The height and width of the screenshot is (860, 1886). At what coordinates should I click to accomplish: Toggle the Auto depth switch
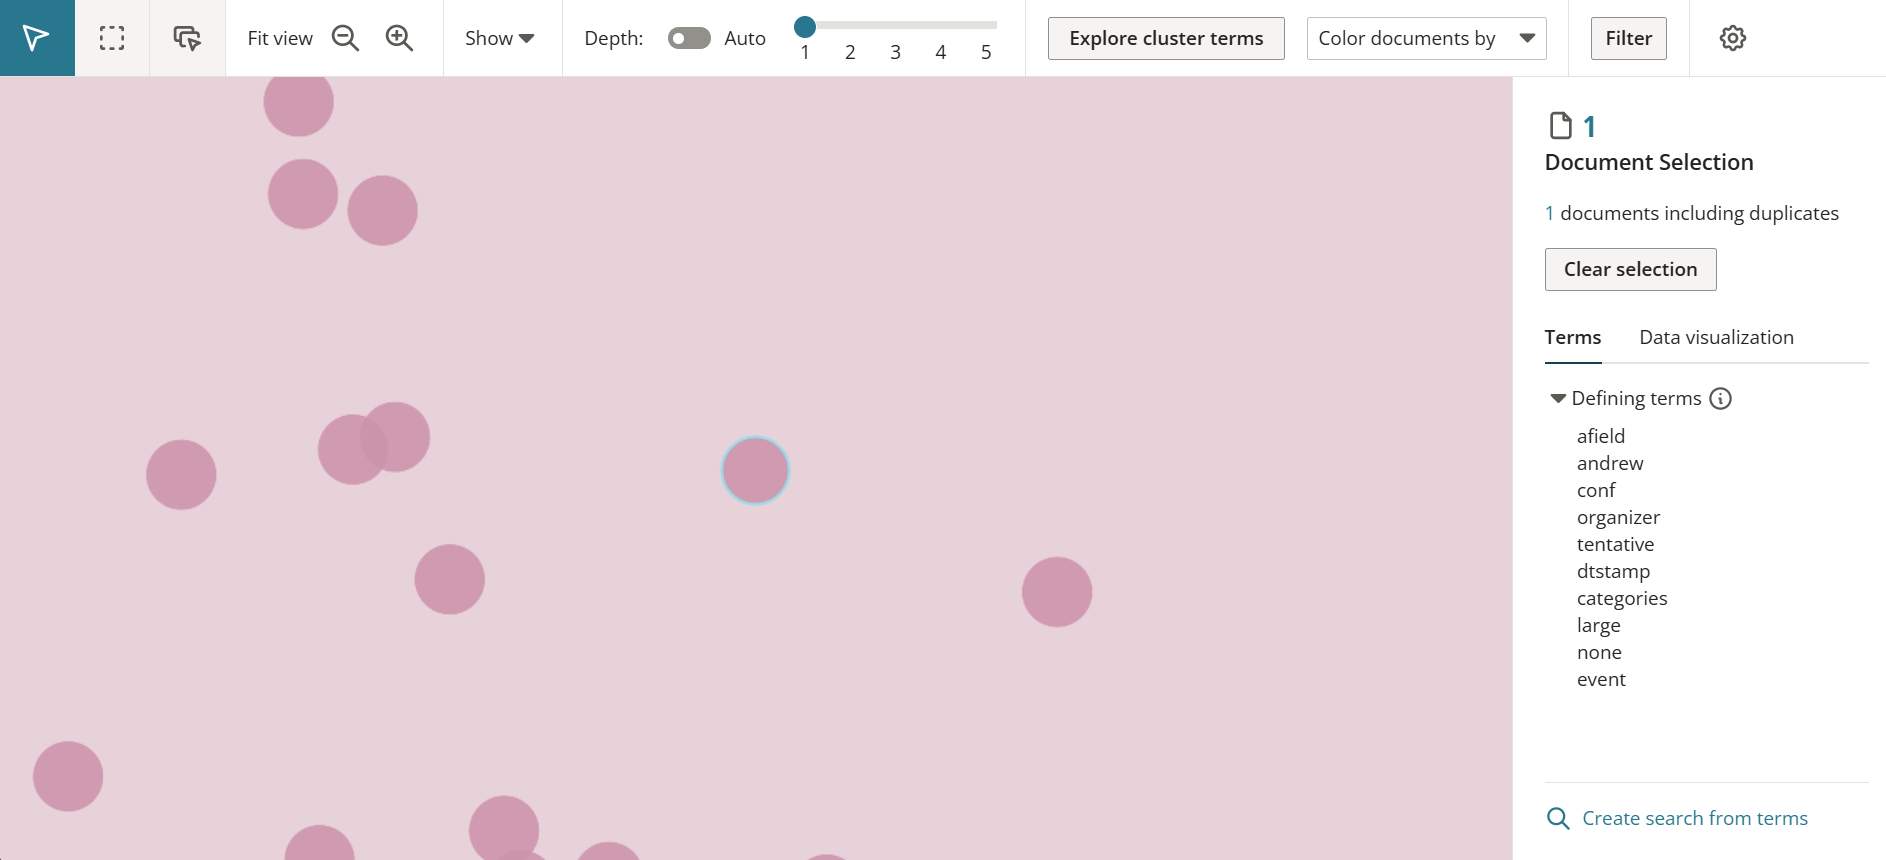click(x=689, y=38)
